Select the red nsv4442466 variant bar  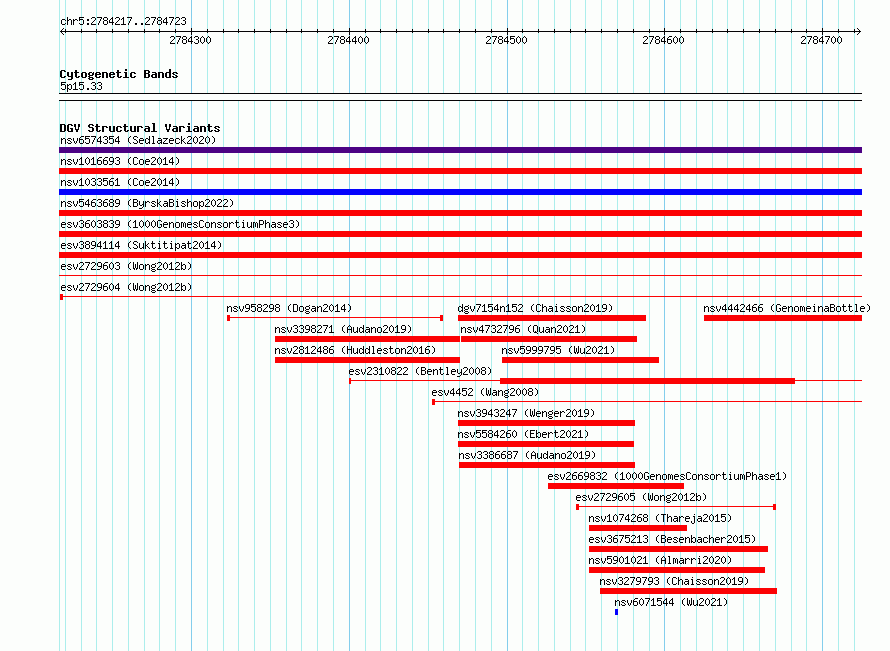[783, 318]
